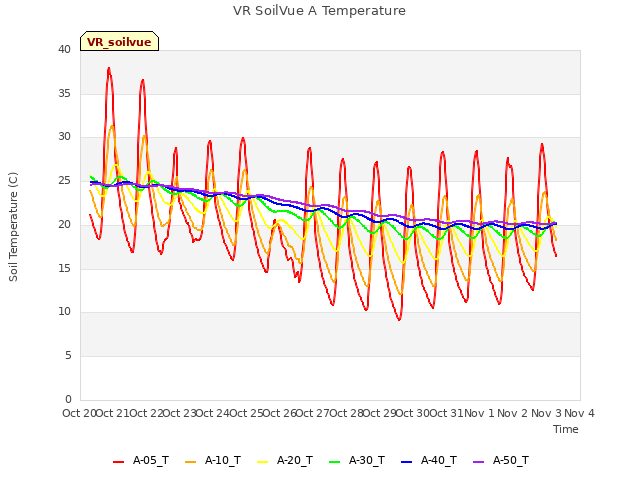Click the 40 y-axis tick label
Image resolution: width=640 pixels, height=480 pixels.
[x=64, y=50]
